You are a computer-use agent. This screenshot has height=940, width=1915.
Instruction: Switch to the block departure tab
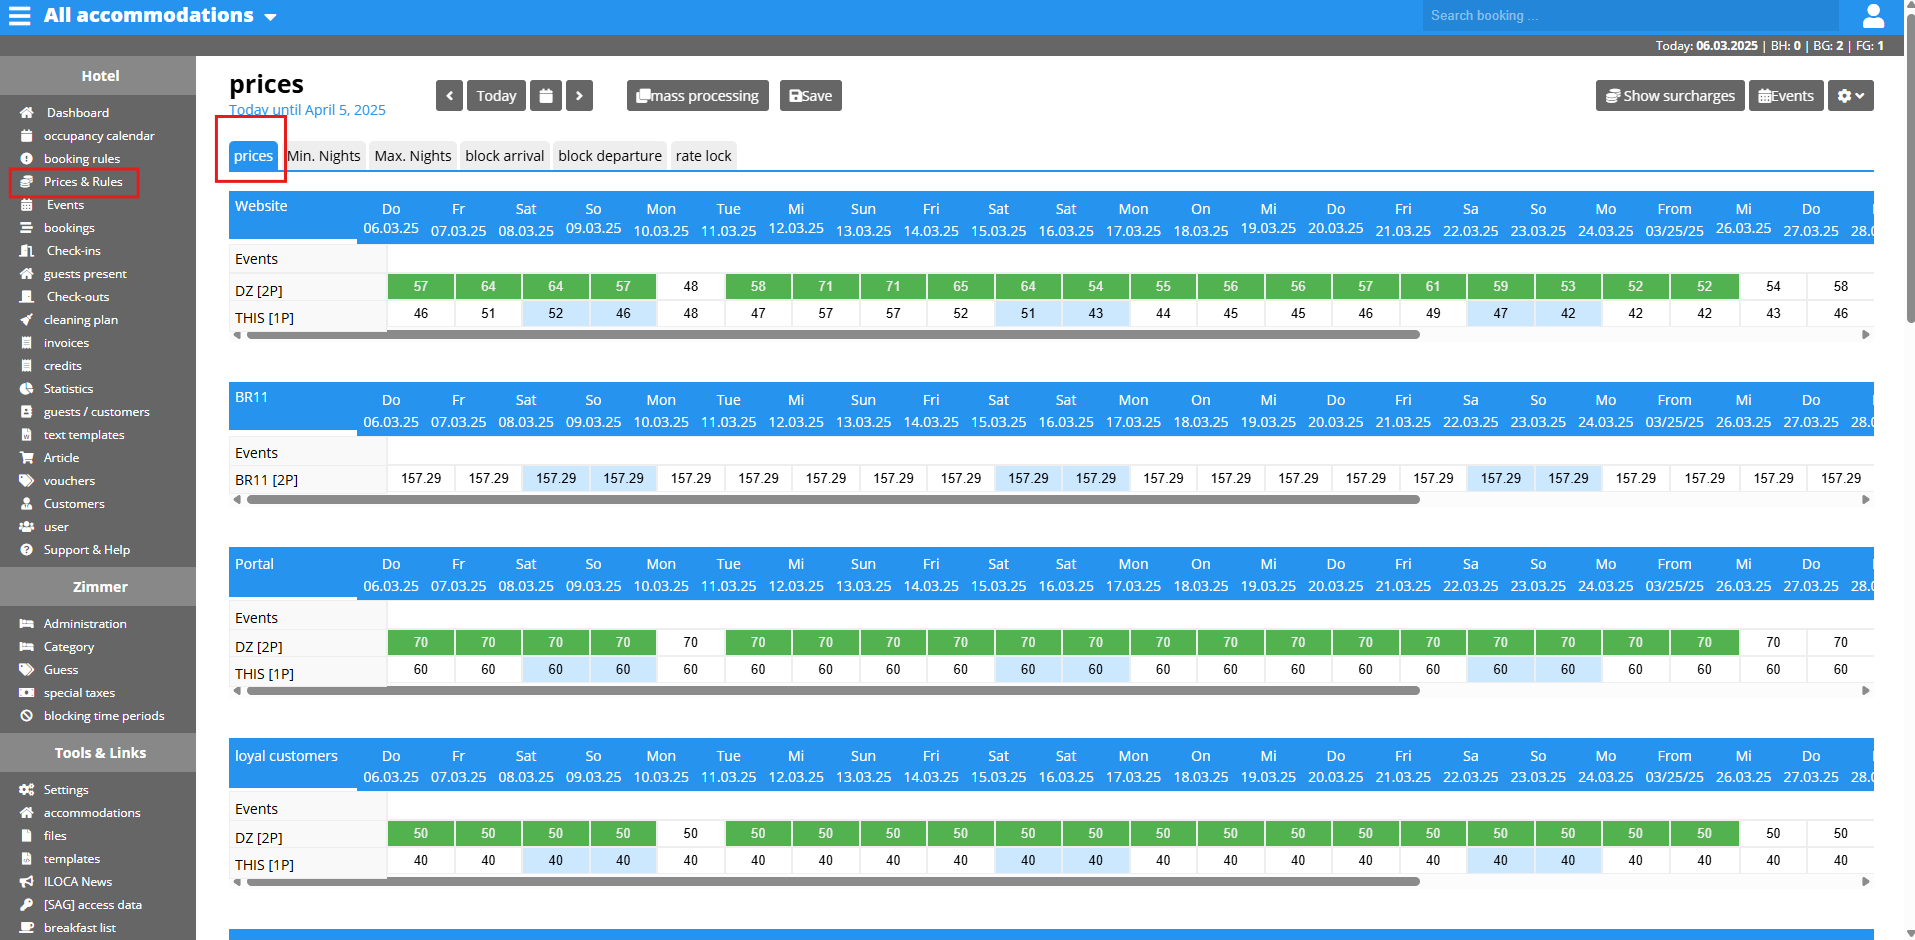(x=610, y=156)
